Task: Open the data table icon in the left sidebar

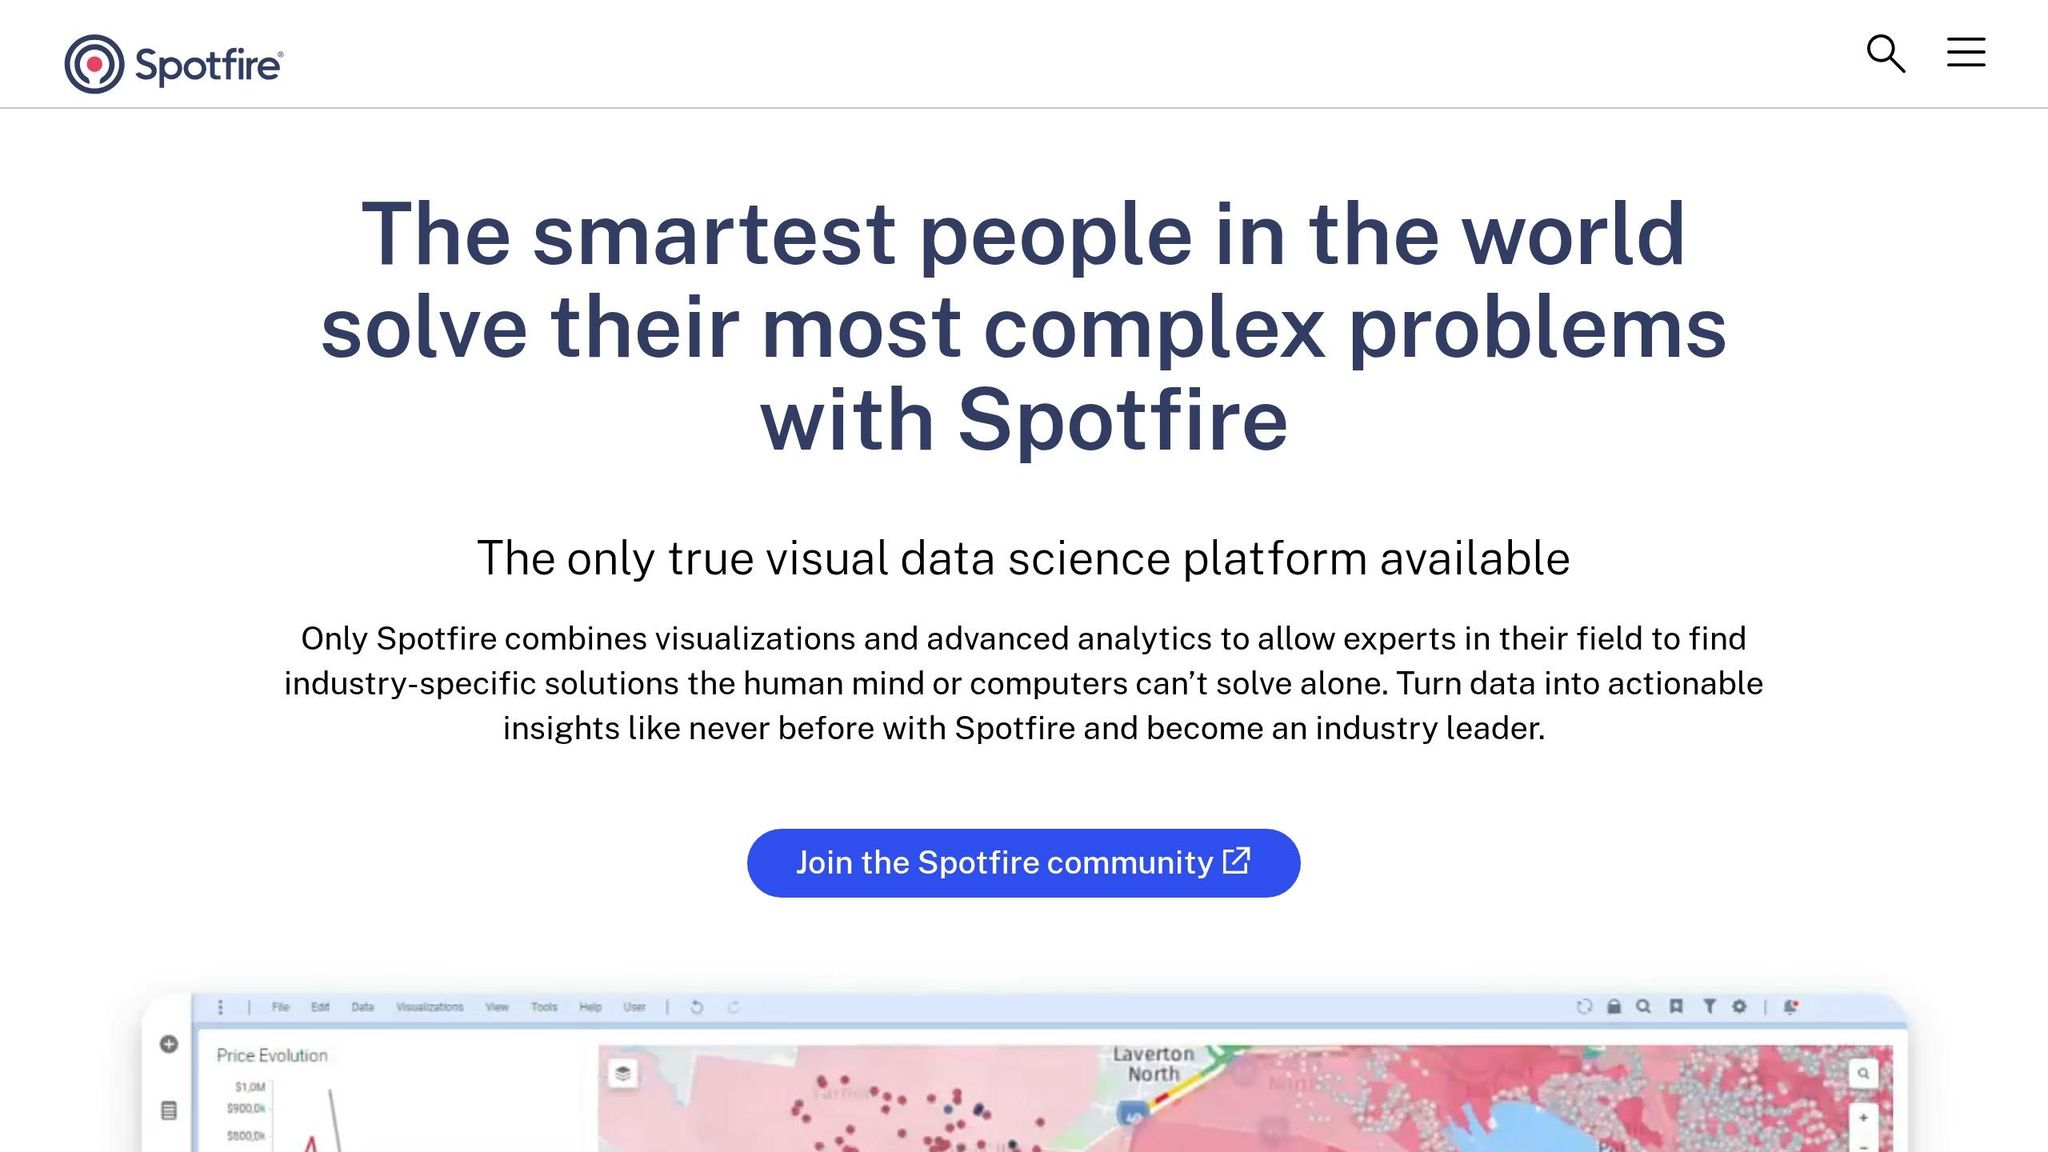Action: point(167,1108)
